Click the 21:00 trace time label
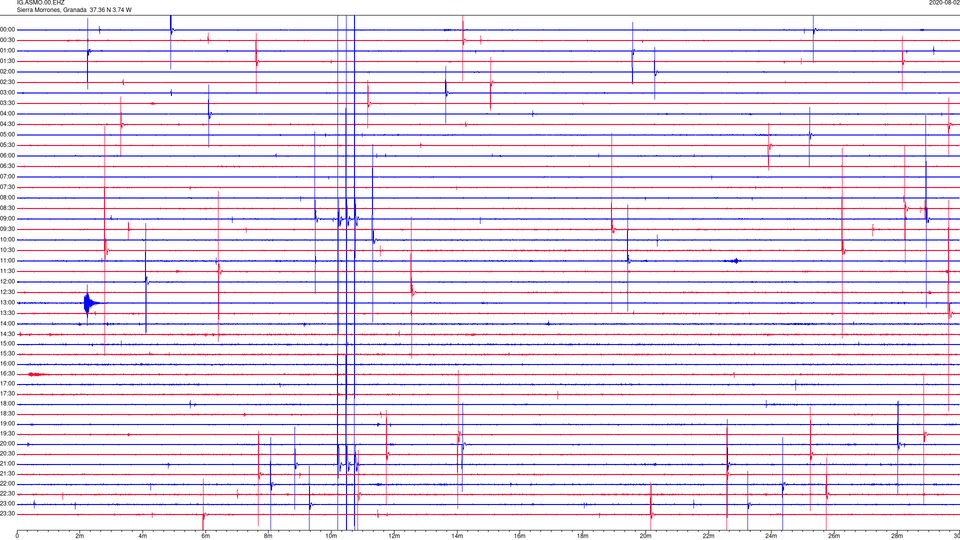 pos(8,464)
